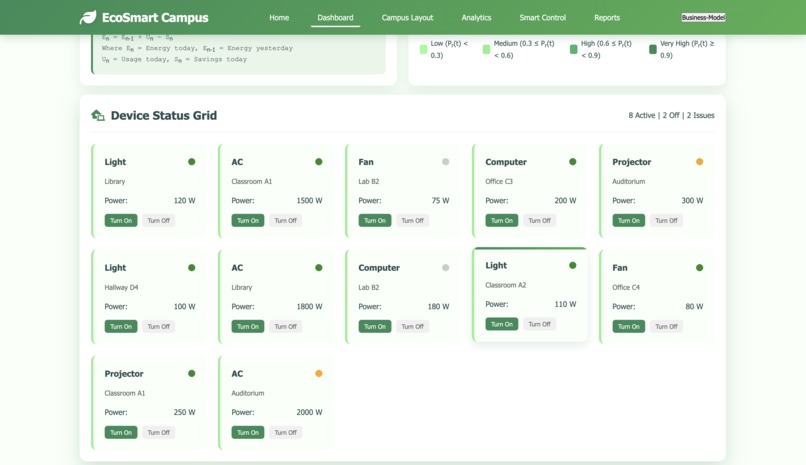Turn Off the Fan in Lab B2

point(412,220)
